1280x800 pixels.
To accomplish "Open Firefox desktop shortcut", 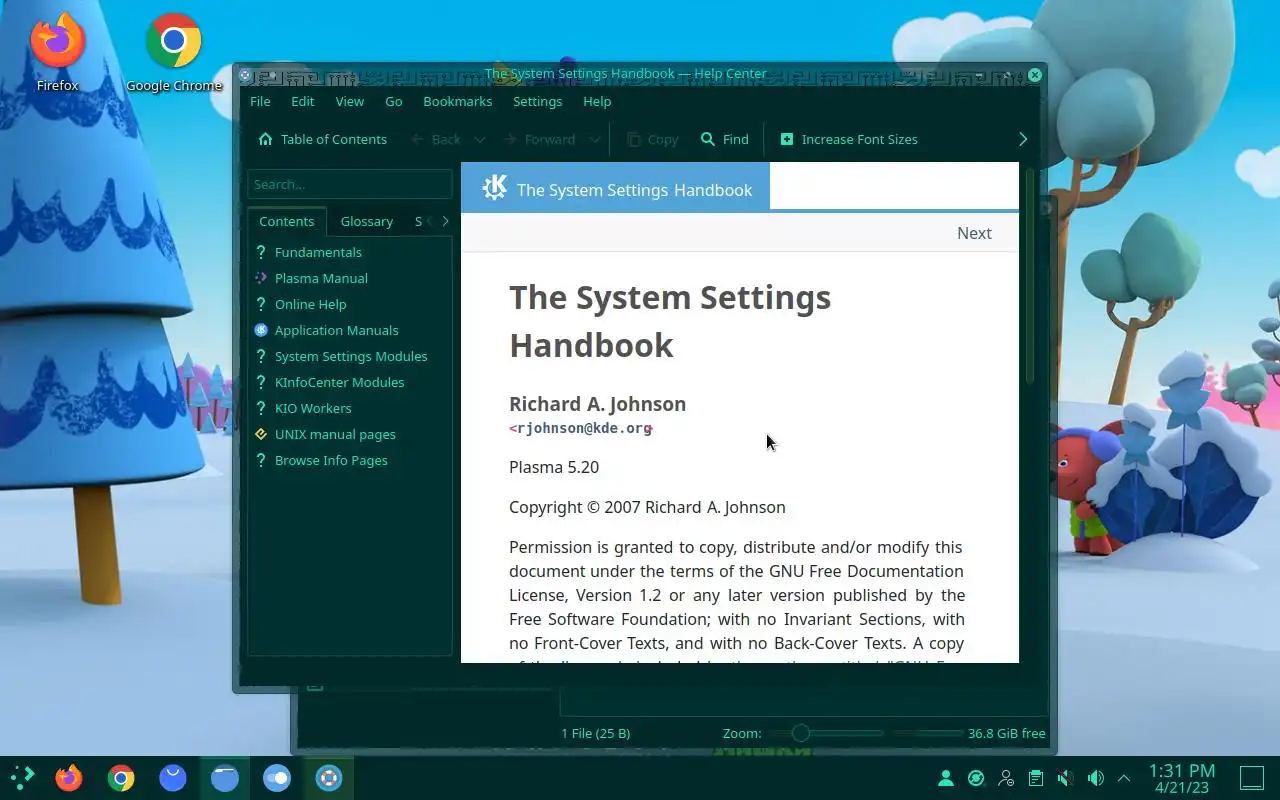I will [57, 52].
